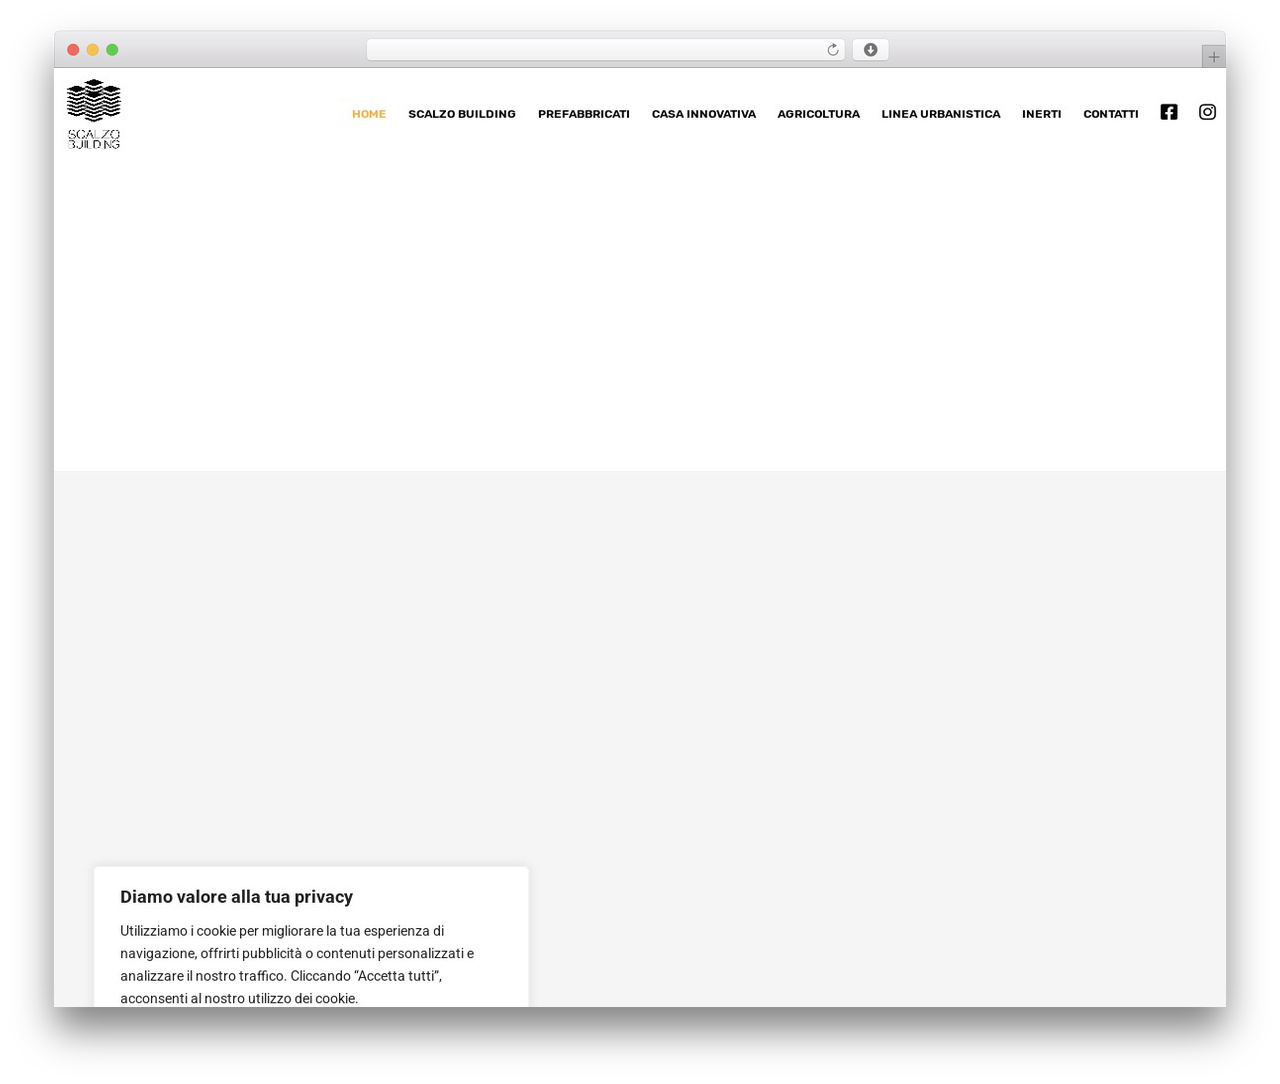Click the Scalzo Building logo
This screenshot has height=1084, width=1280.
(x=94, y=114)
